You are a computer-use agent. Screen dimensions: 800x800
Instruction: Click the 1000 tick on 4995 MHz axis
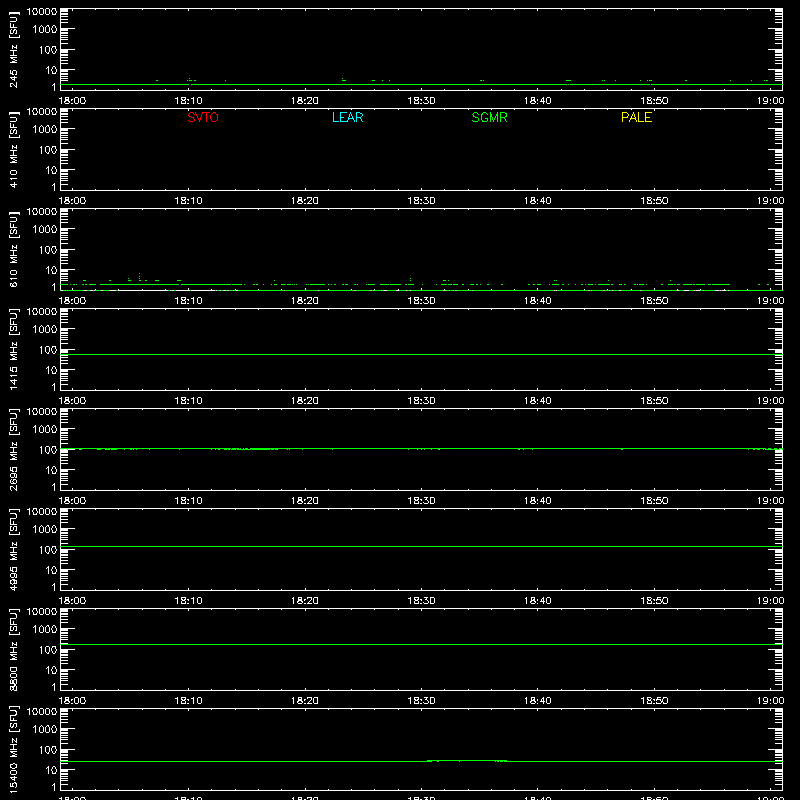45,529
